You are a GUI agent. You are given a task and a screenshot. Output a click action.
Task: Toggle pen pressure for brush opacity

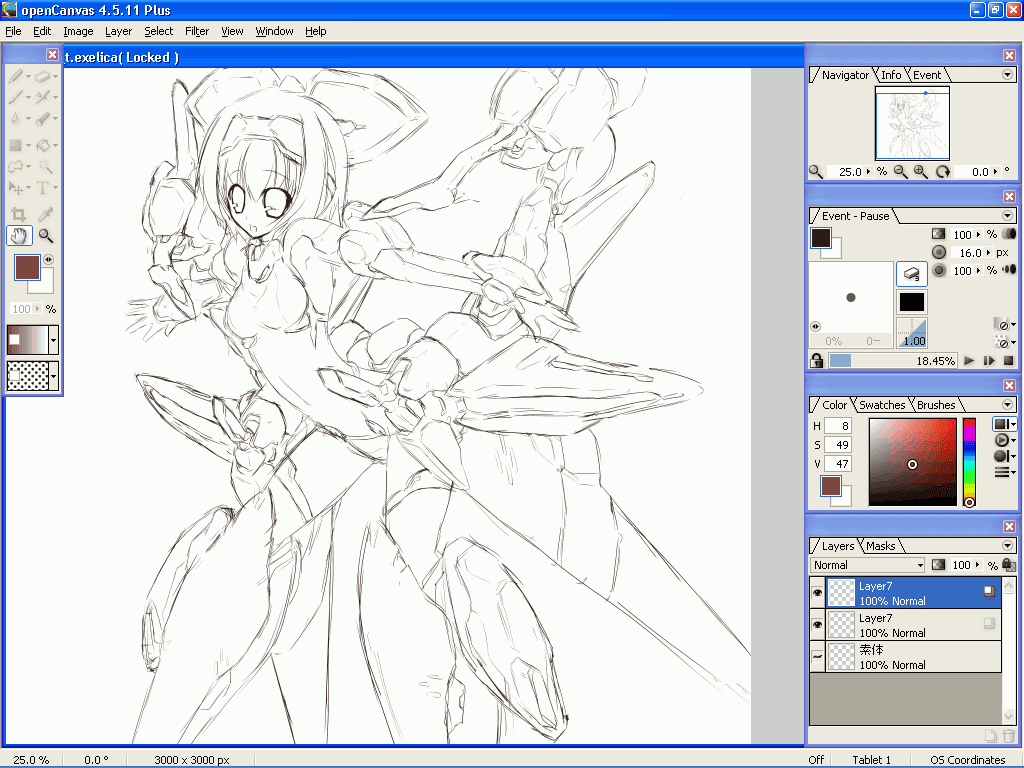pos(1009,234)
